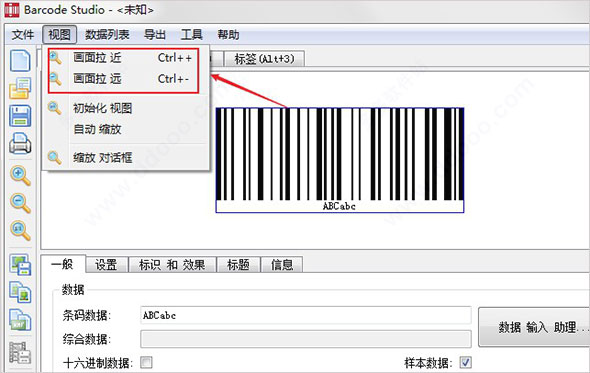
Task: Open the 数据列表 menu
Action: point(107,35)
